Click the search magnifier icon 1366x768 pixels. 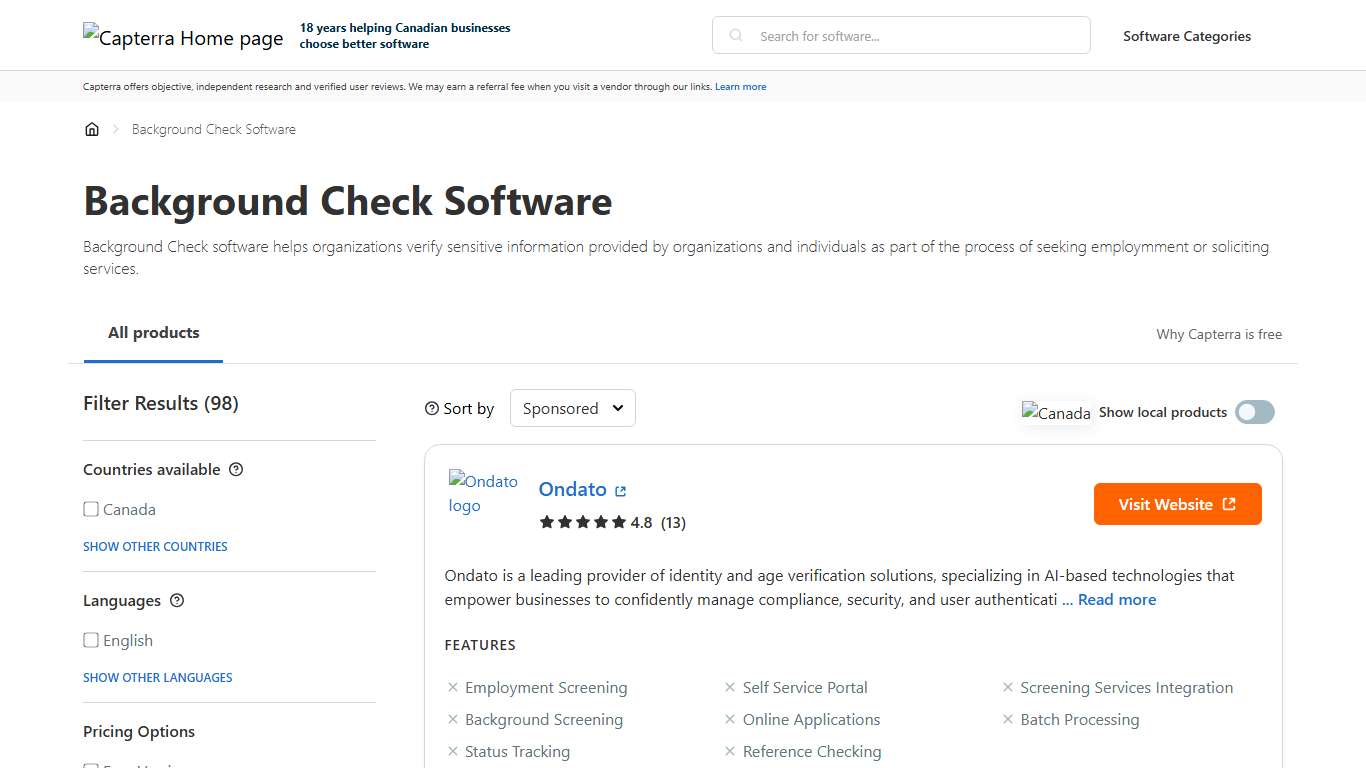pos(735,35)
